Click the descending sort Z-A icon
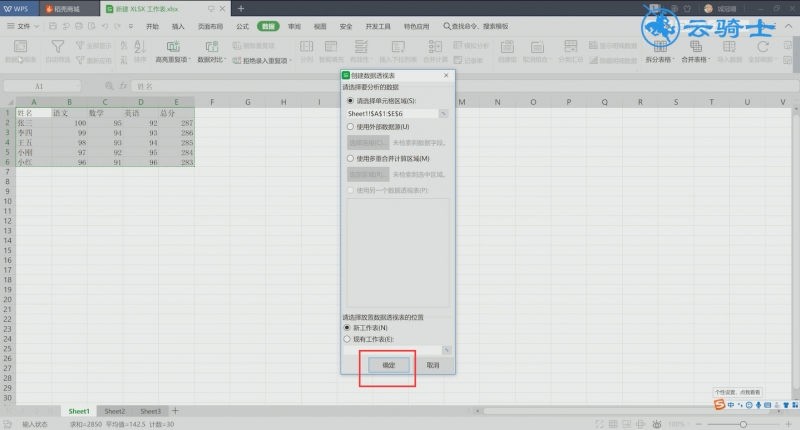The image size is (800, 430). tap(124, 60)
